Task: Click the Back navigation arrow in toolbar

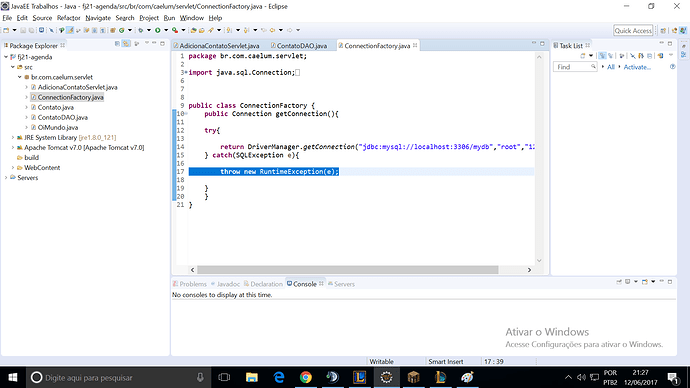Action: pyautogui.click(x=272, y=30)
